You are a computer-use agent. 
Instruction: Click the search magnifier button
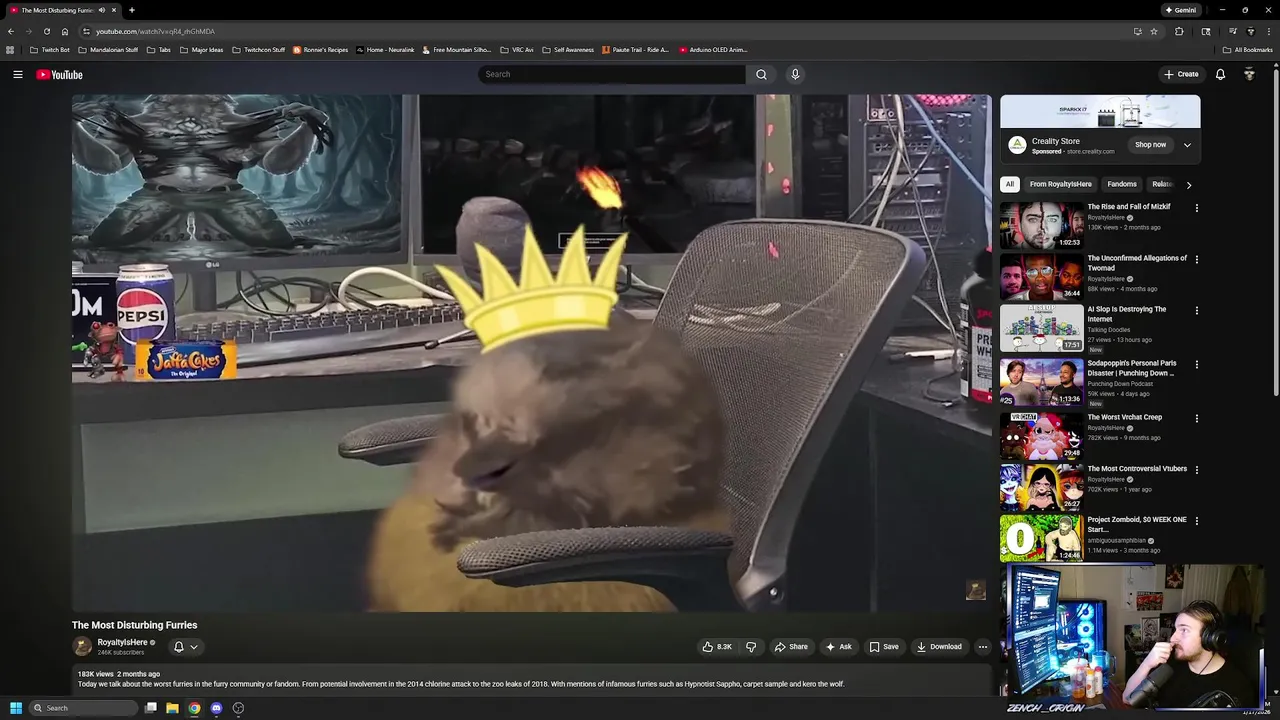coord(761,74)
